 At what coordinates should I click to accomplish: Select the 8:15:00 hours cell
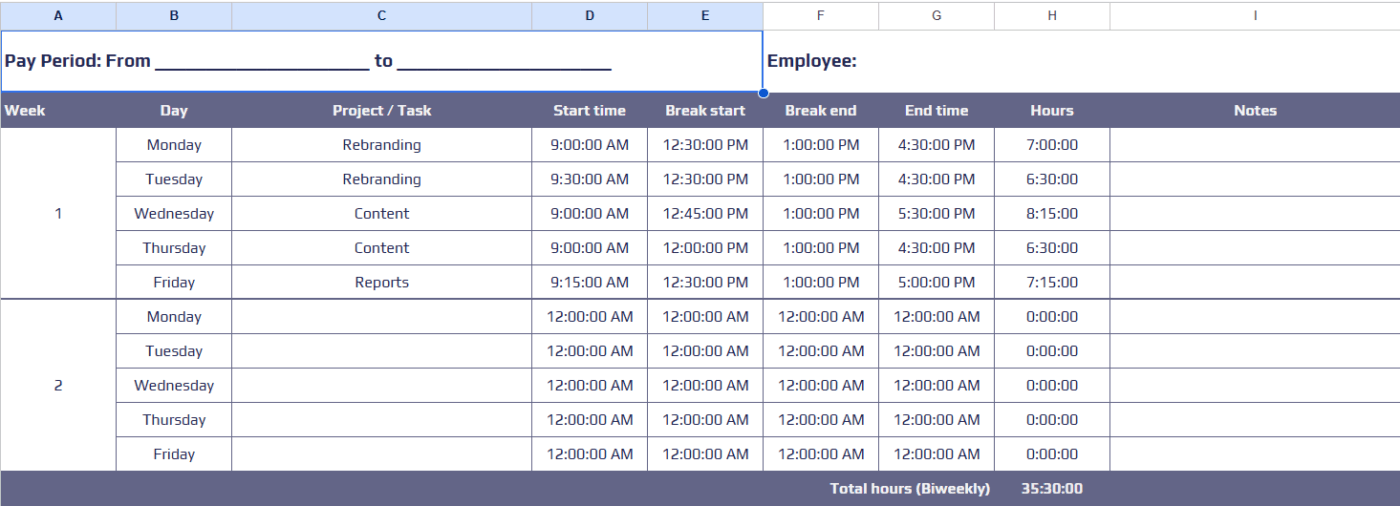1052,214
